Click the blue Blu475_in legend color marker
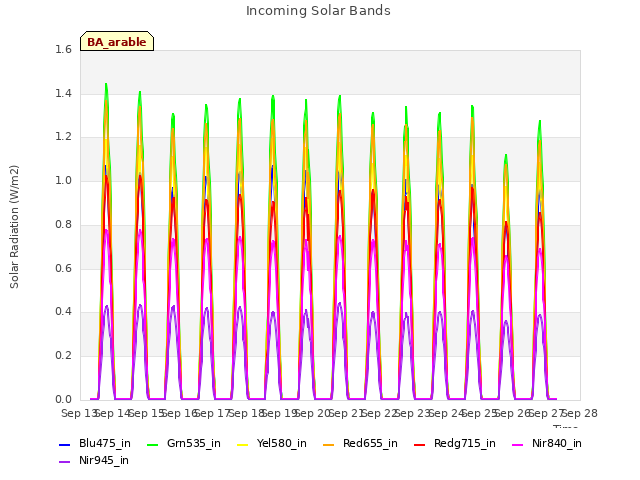The image size is (640, 480). click(x=64, y=444)
